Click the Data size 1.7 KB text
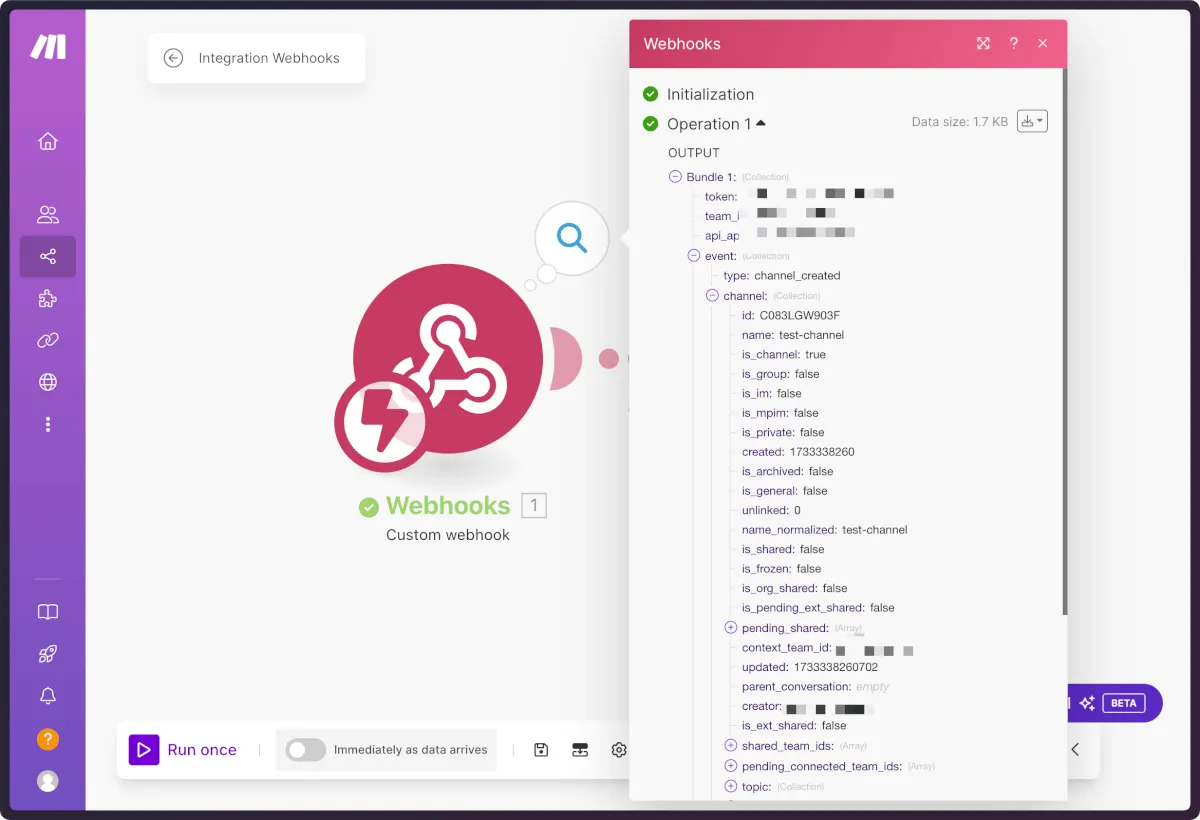This screenshot has width=1200, height=820. click(x=960, y=122)
